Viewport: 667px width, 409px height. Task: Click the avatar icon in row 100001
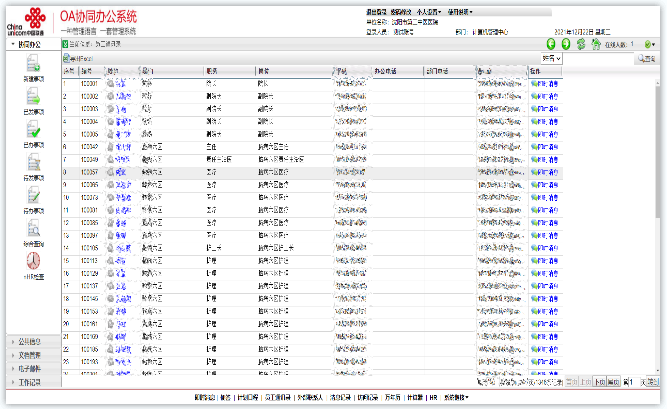pos(110,84)
